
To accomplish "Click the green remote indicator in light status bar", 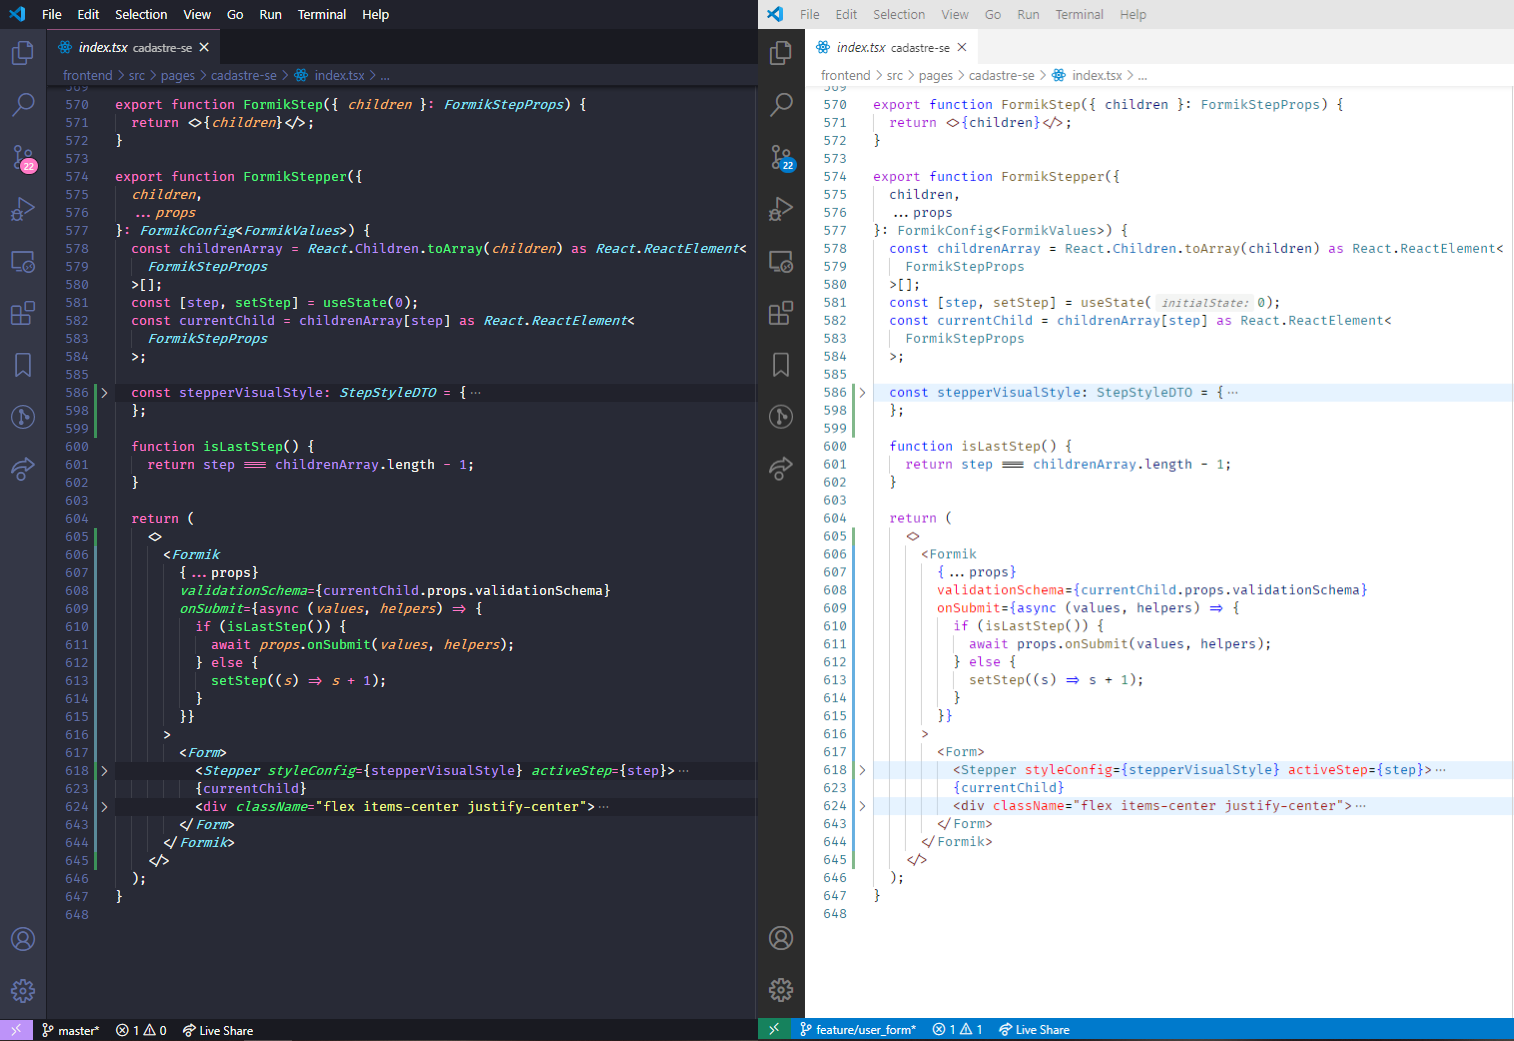I will (774, 1030).
